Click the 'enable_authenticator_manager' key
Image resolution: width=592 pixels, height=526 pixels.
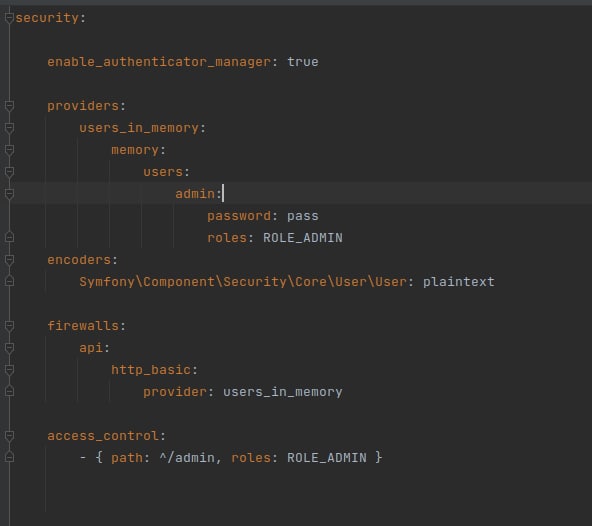point(159,62)
